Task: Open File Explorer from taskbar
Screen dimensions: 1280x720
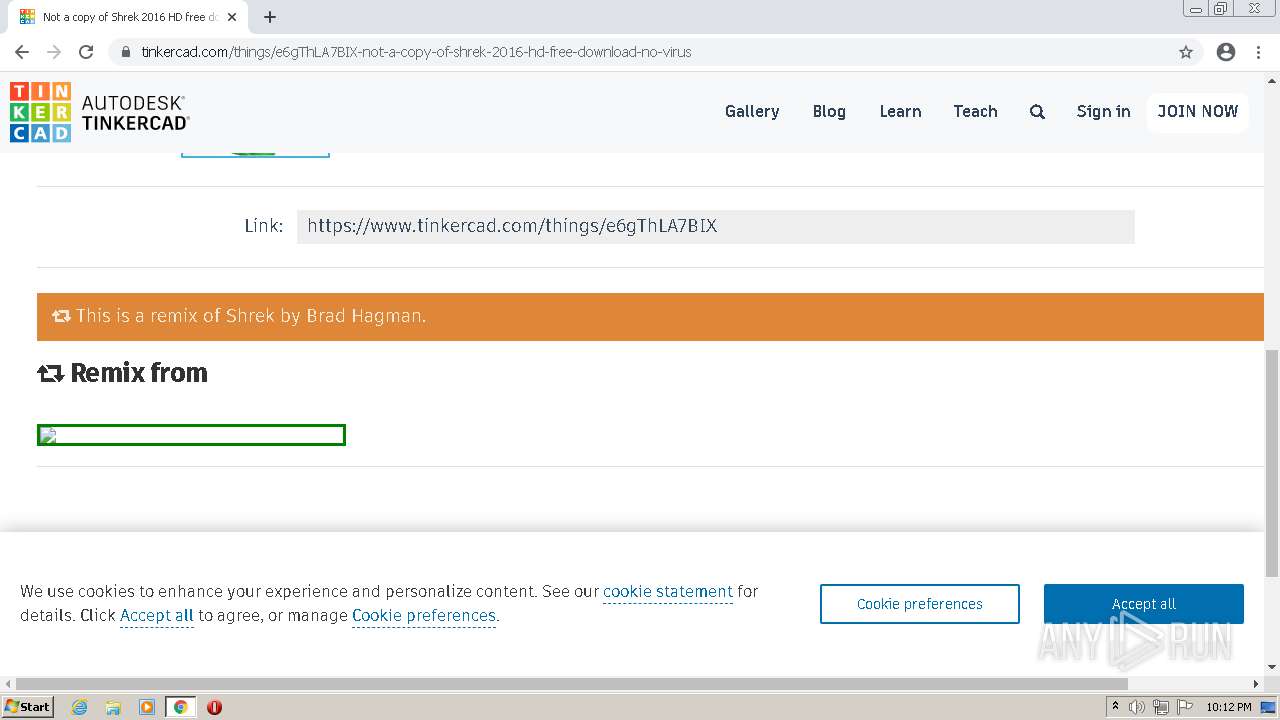Action: [113, 707]
